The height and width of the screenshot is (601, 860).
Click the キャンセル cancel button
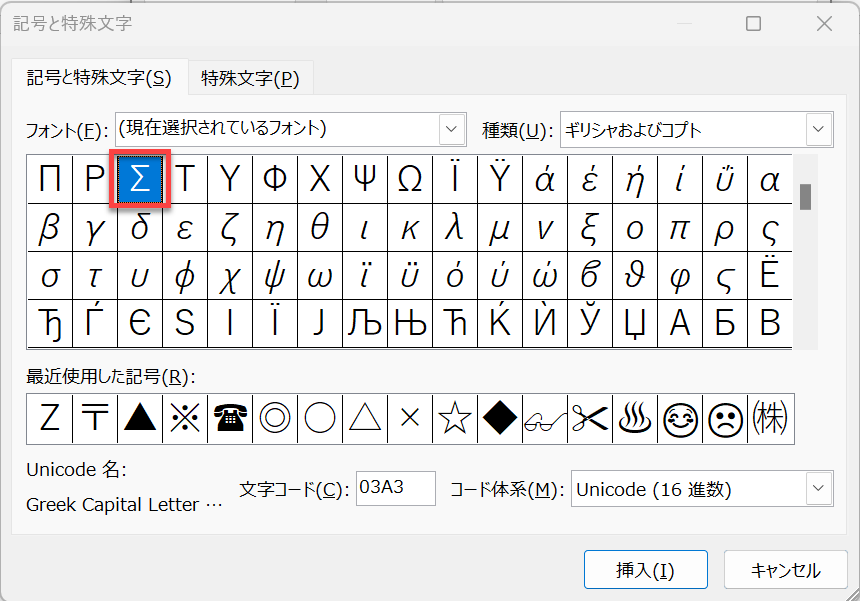[785, 570]
